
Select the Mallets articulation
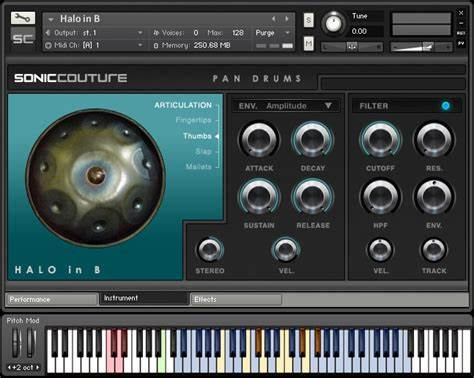(x=199, y=166)
